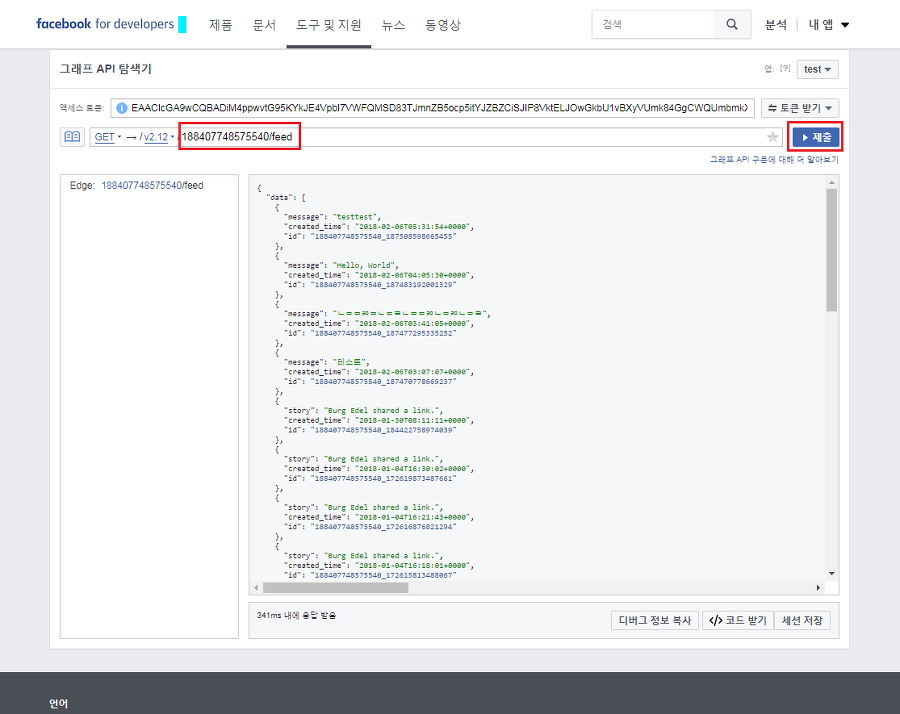
Task: Favorite the query with the star icon
Action: coord(773,137)
